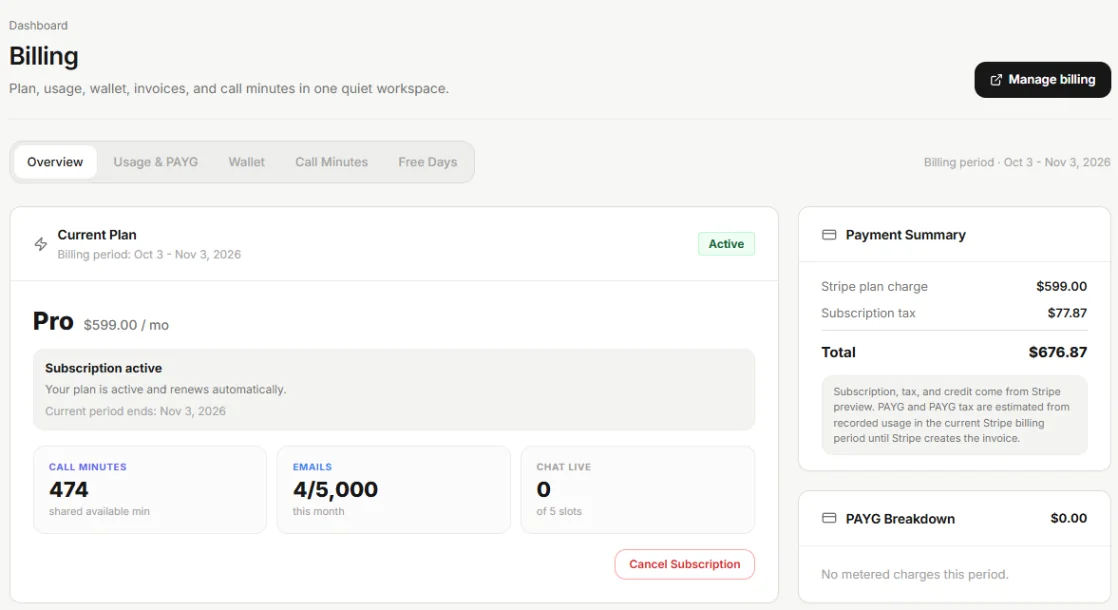Click the Billing page heading
Viewport: 1118px width, 610px height.
pyautogui.click(x=43, y=56)
